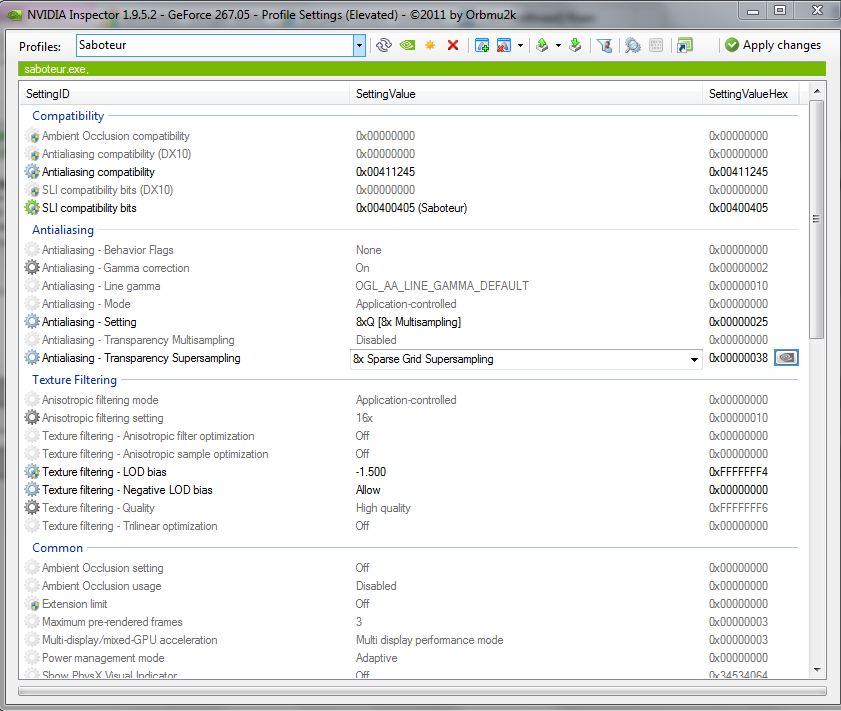This screenshot has width=841, height=711.
Task: Click the gear icon for Extension limit
Action: pyautogui.click(x=32, y=604)
